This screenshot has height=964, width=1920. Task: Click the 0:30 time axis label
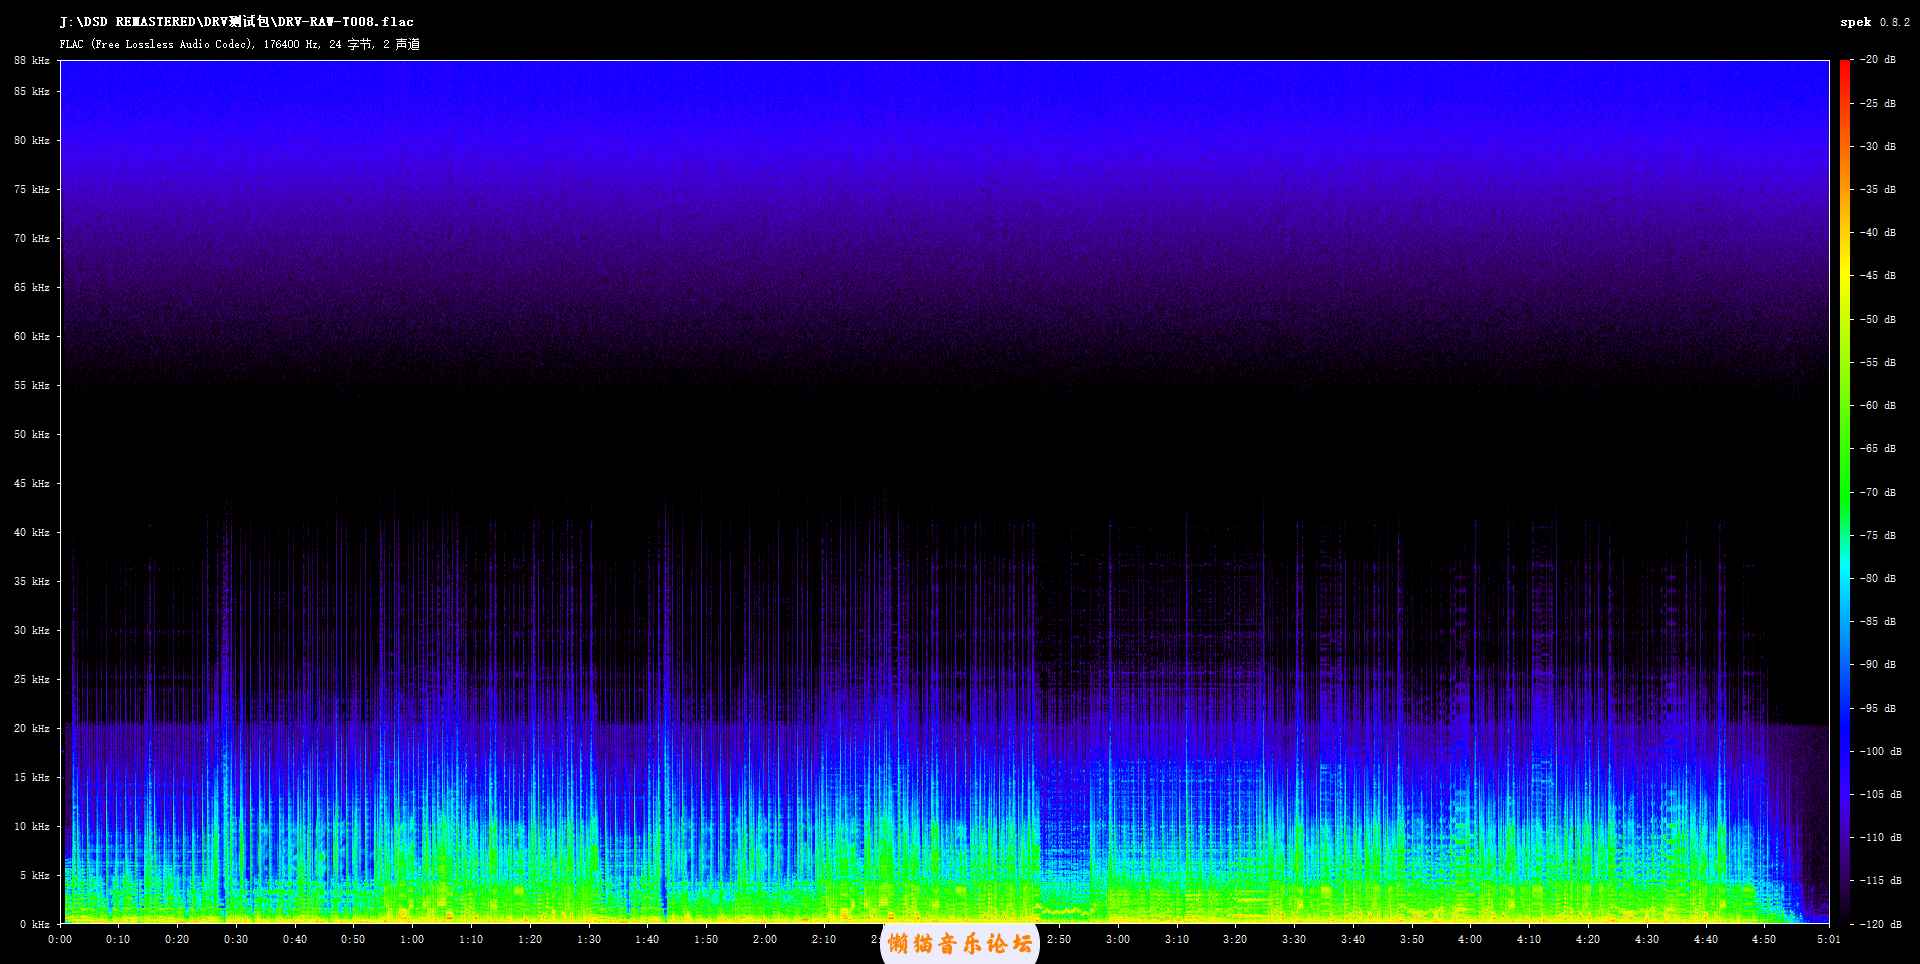click(236, 939)
